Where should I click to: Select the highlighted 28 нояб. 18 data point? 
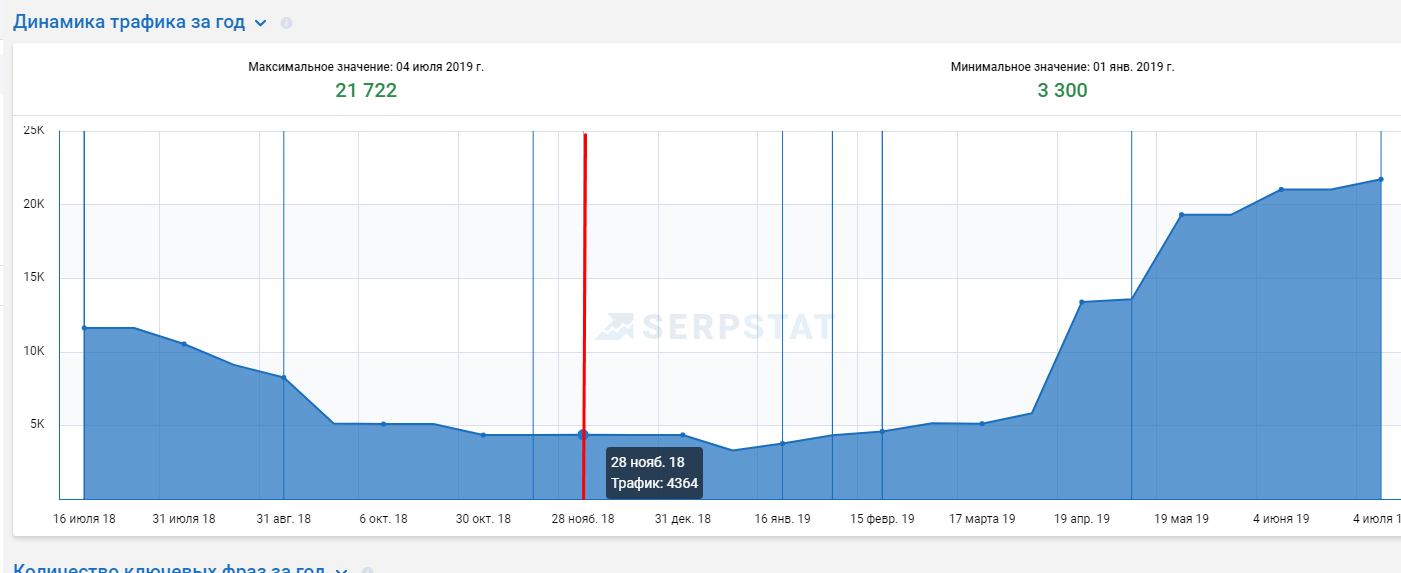point(583,435)
